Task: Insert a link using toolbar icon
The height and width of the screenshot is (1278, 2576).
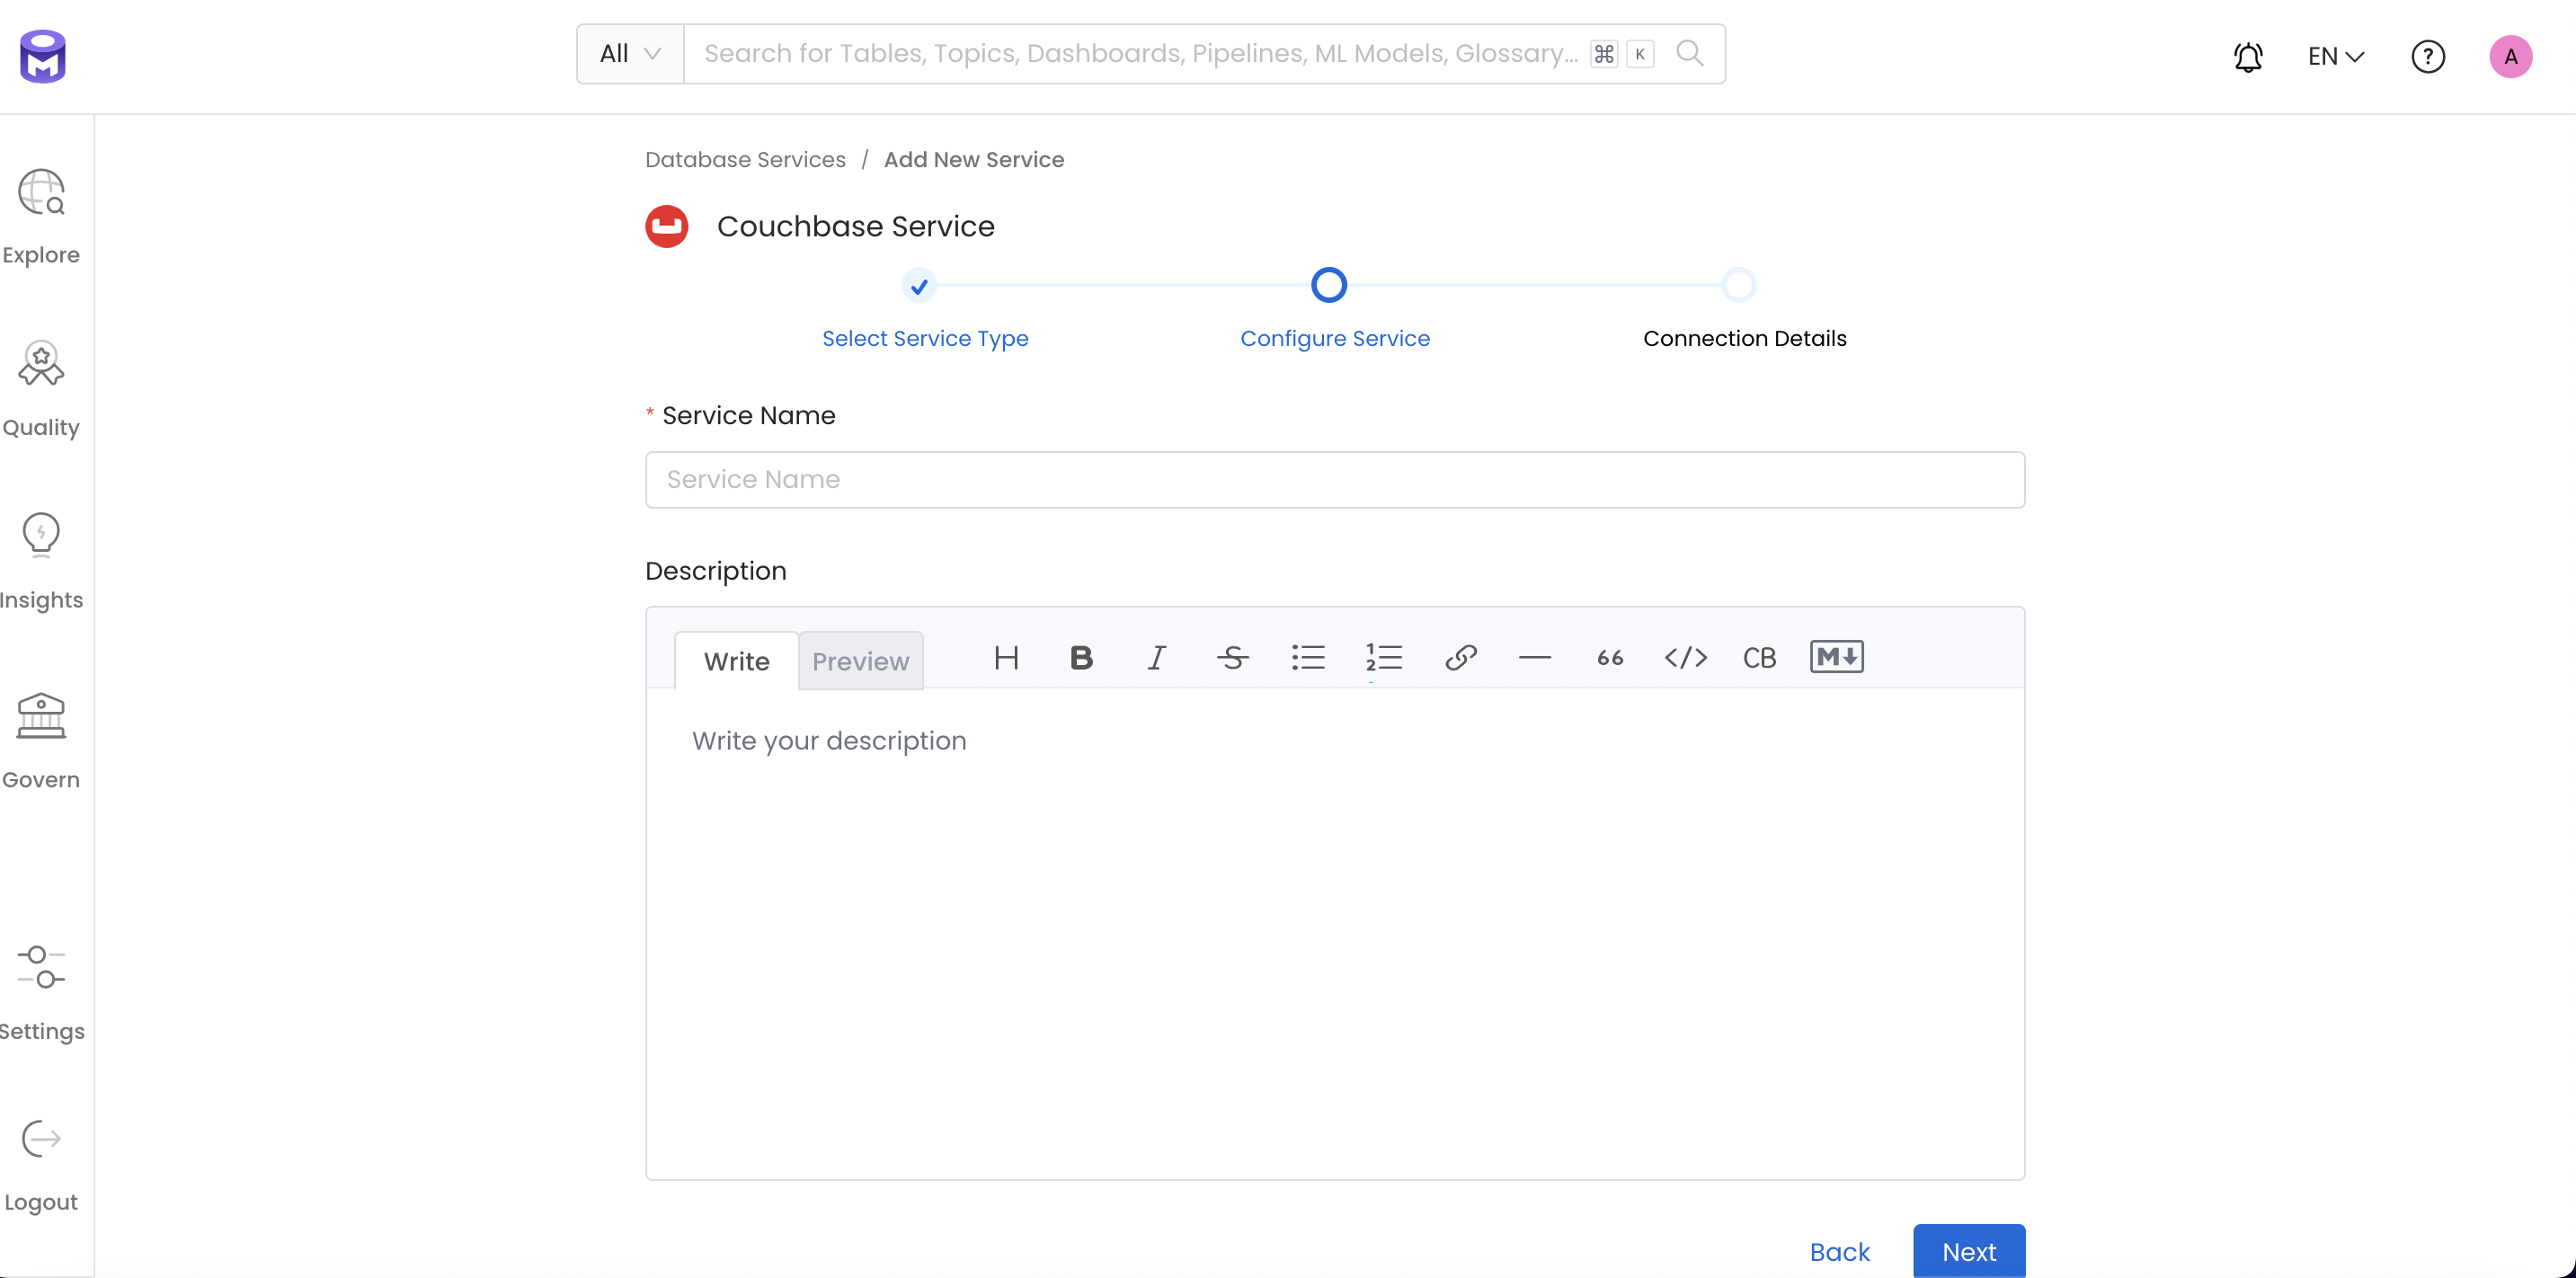Action: [x=1457, y=657]
